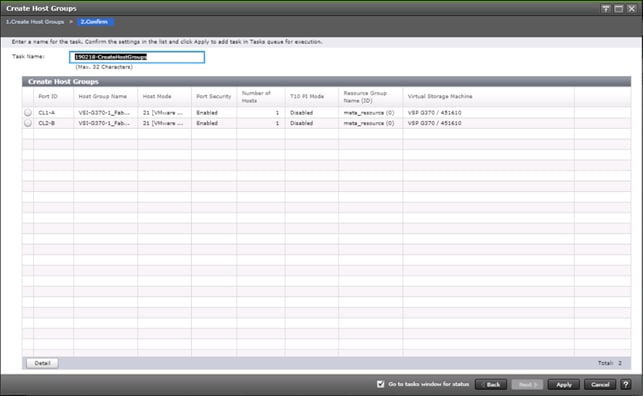Image resolution: width=643 pixels, height=396 pixels.
Task: Sort by Port ID column header
Action: coord(53,96)
